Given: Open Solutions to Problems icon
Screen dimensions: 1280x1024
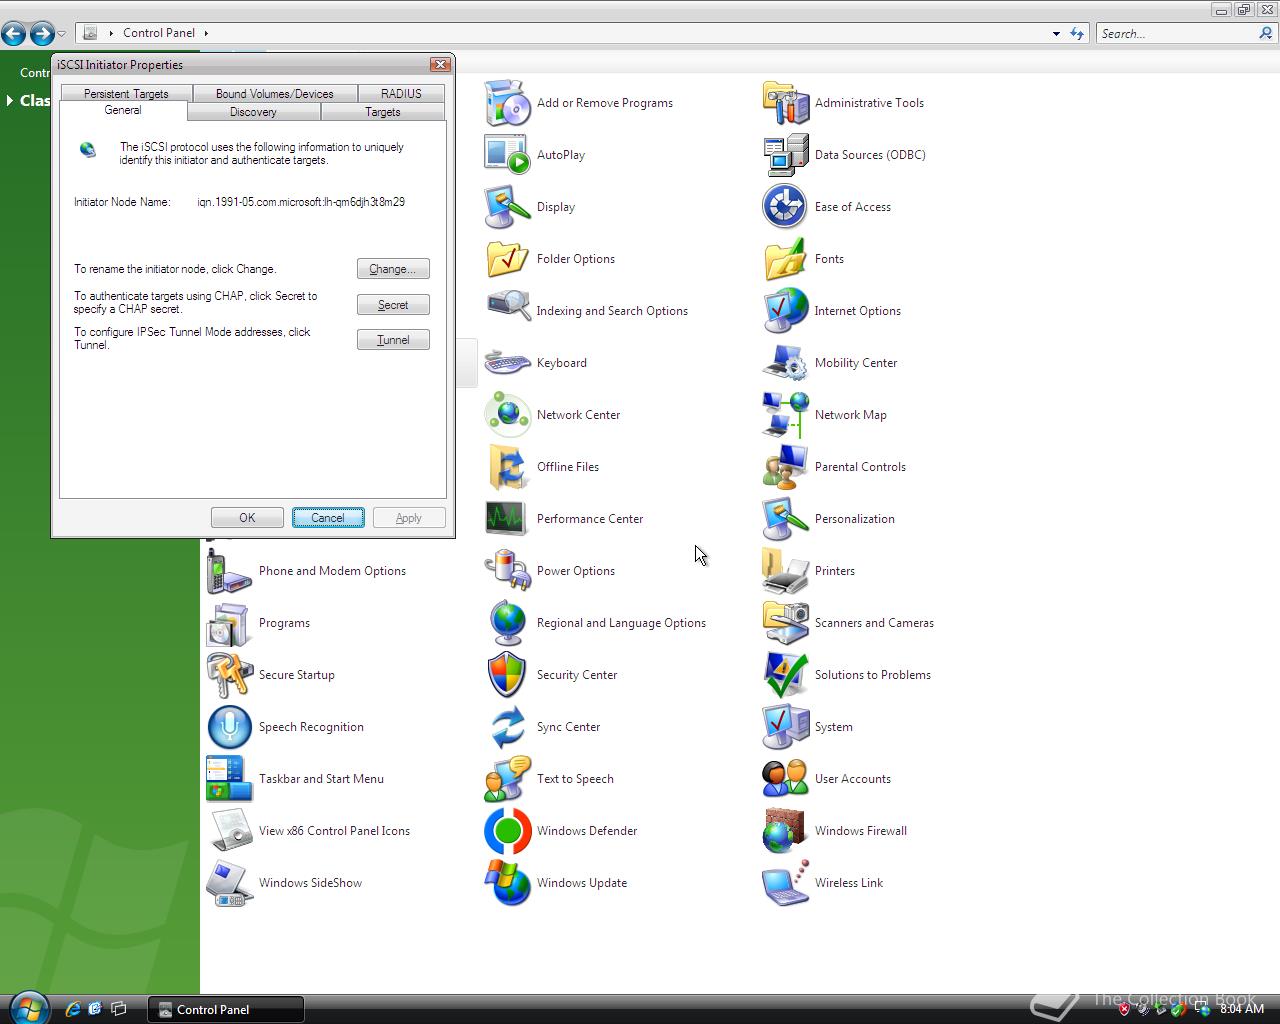Looking at the screenshot, I should [x=785, y=675].
